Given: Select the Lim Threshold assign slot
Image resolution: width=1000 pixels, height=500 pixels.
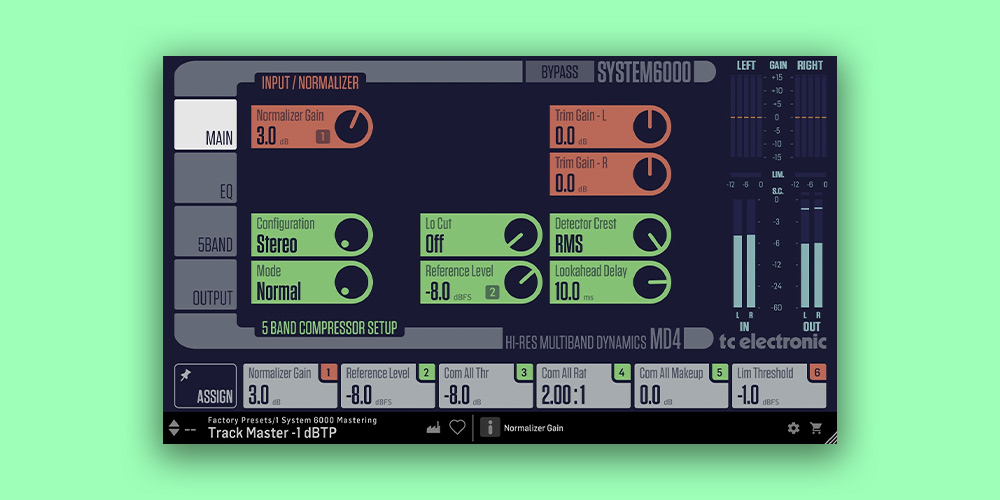Looking at the screenshot, I should point(778,386).
